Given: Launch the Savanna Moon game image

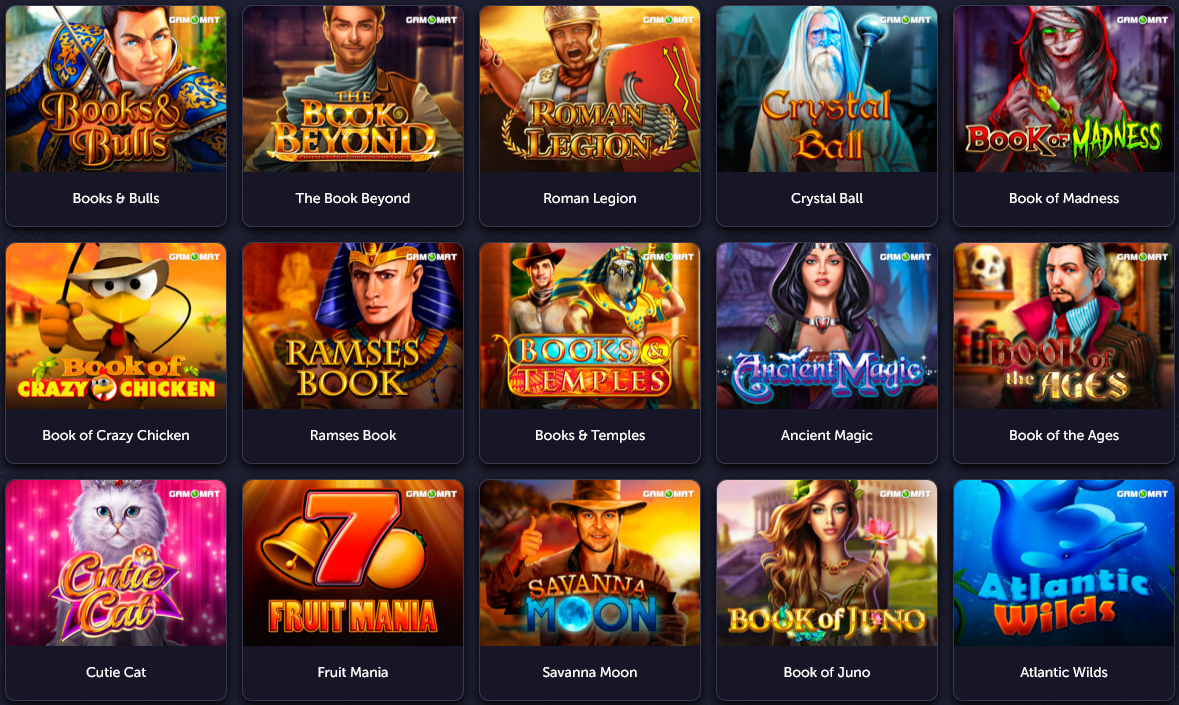Looking at the screenshot, I should tap(590, 562).
